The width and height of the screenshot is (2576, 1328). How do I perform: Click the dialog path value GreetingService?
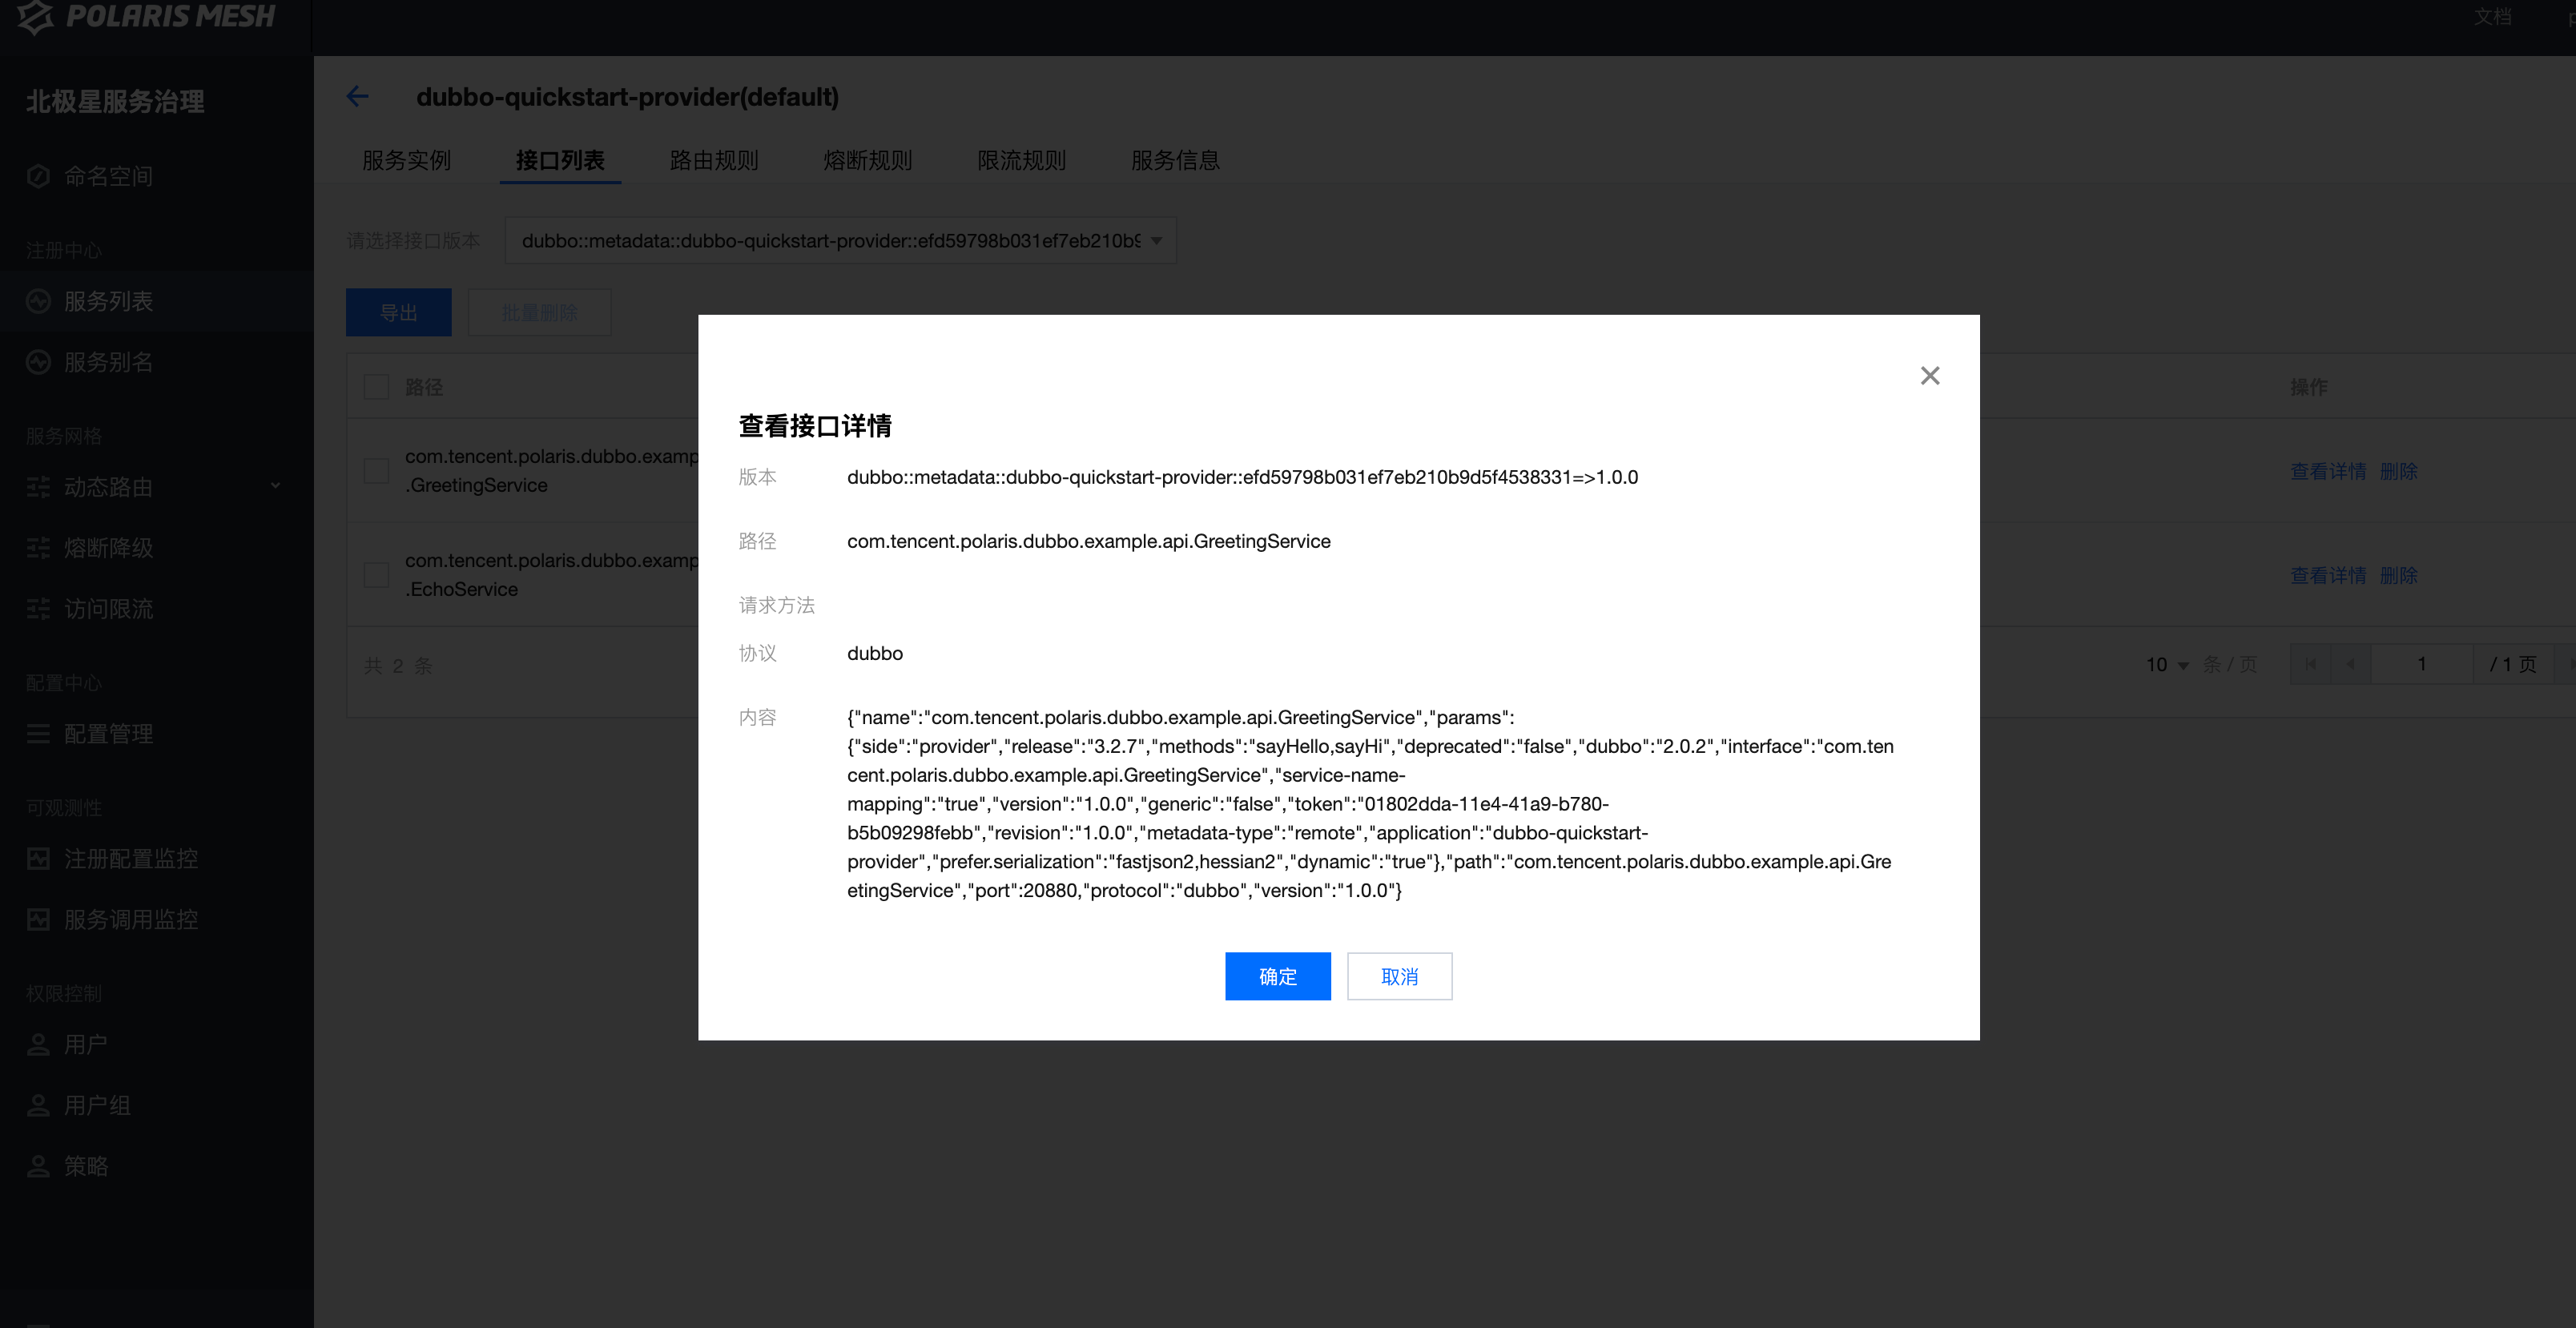click(1089, 541)
